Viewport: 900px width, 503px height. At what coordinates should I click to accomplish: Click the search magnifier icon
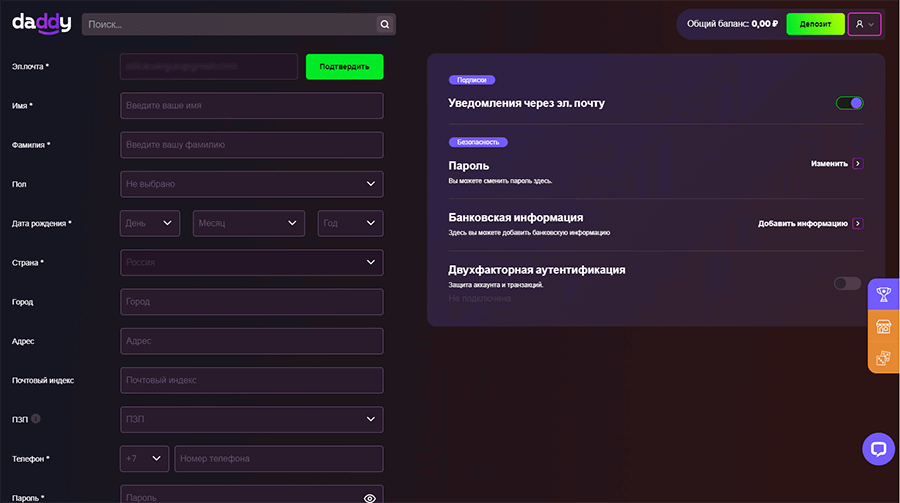click(384, 24)
